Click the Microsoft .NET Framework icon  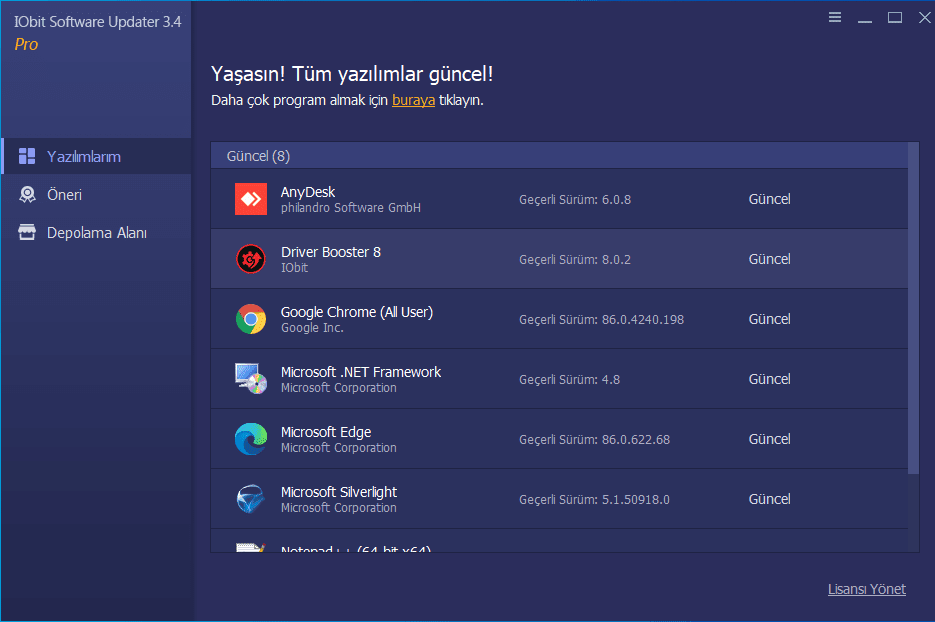click(x=250, y=379)
